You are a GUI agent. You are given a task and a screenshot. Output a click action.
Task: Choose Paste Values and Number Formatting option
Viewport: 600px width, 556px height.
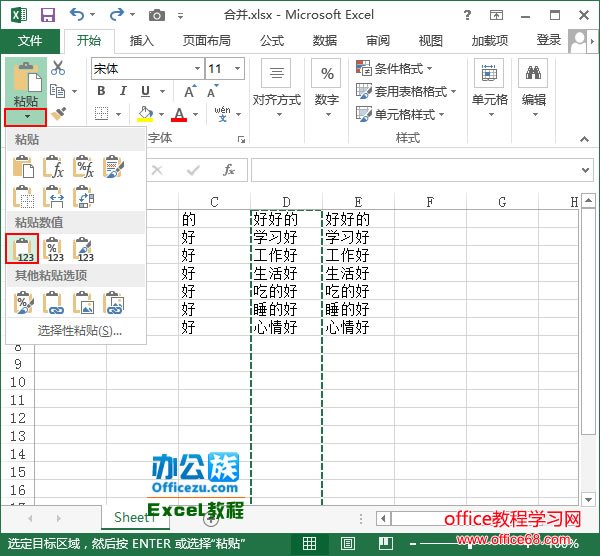click(x=53, y=249)
